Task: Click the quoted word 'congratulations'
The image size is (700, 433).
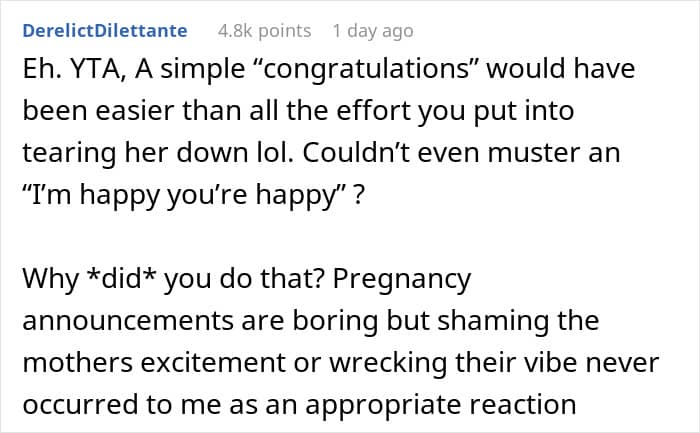Action: pos(365,70)
